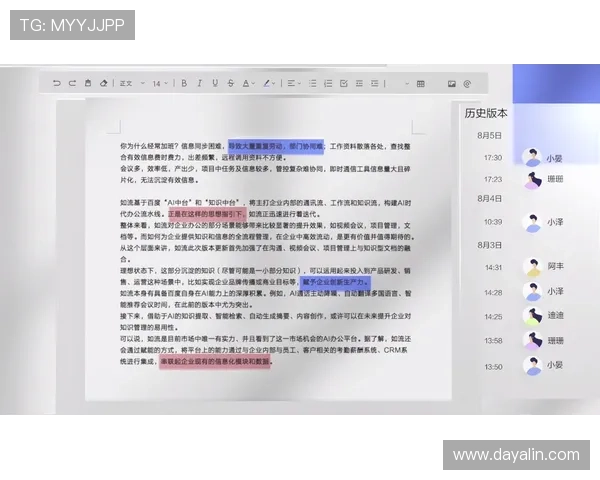Click the pink highlighted text 正是在这样的思想指引下
This screenshot has height=480, width=600.
tap(206, 214)
